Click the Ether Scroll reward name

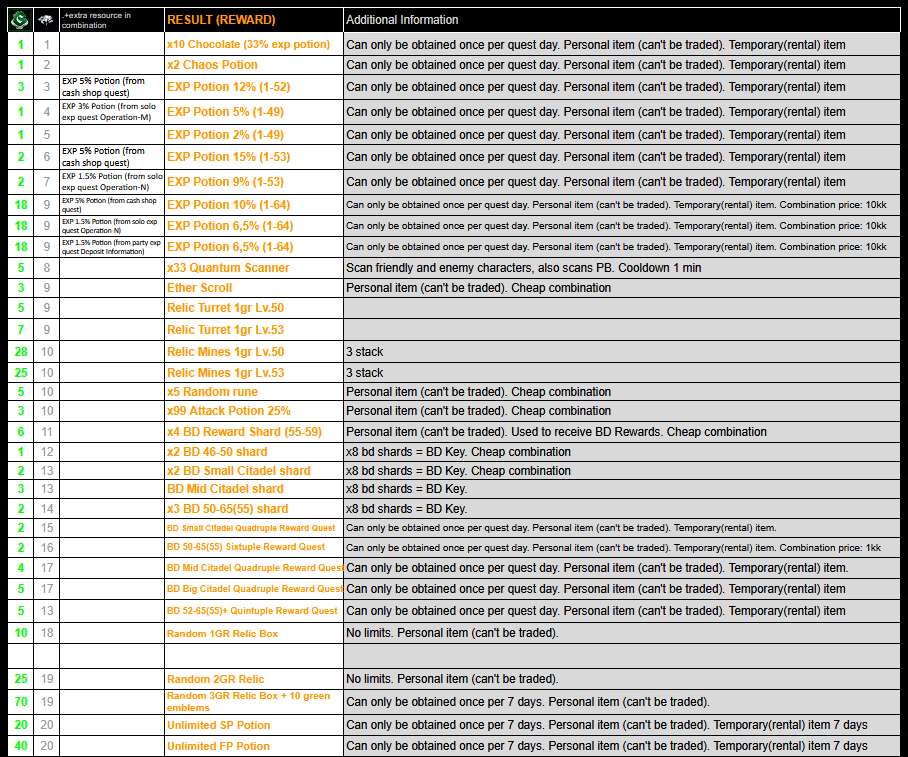click(199, 288)
